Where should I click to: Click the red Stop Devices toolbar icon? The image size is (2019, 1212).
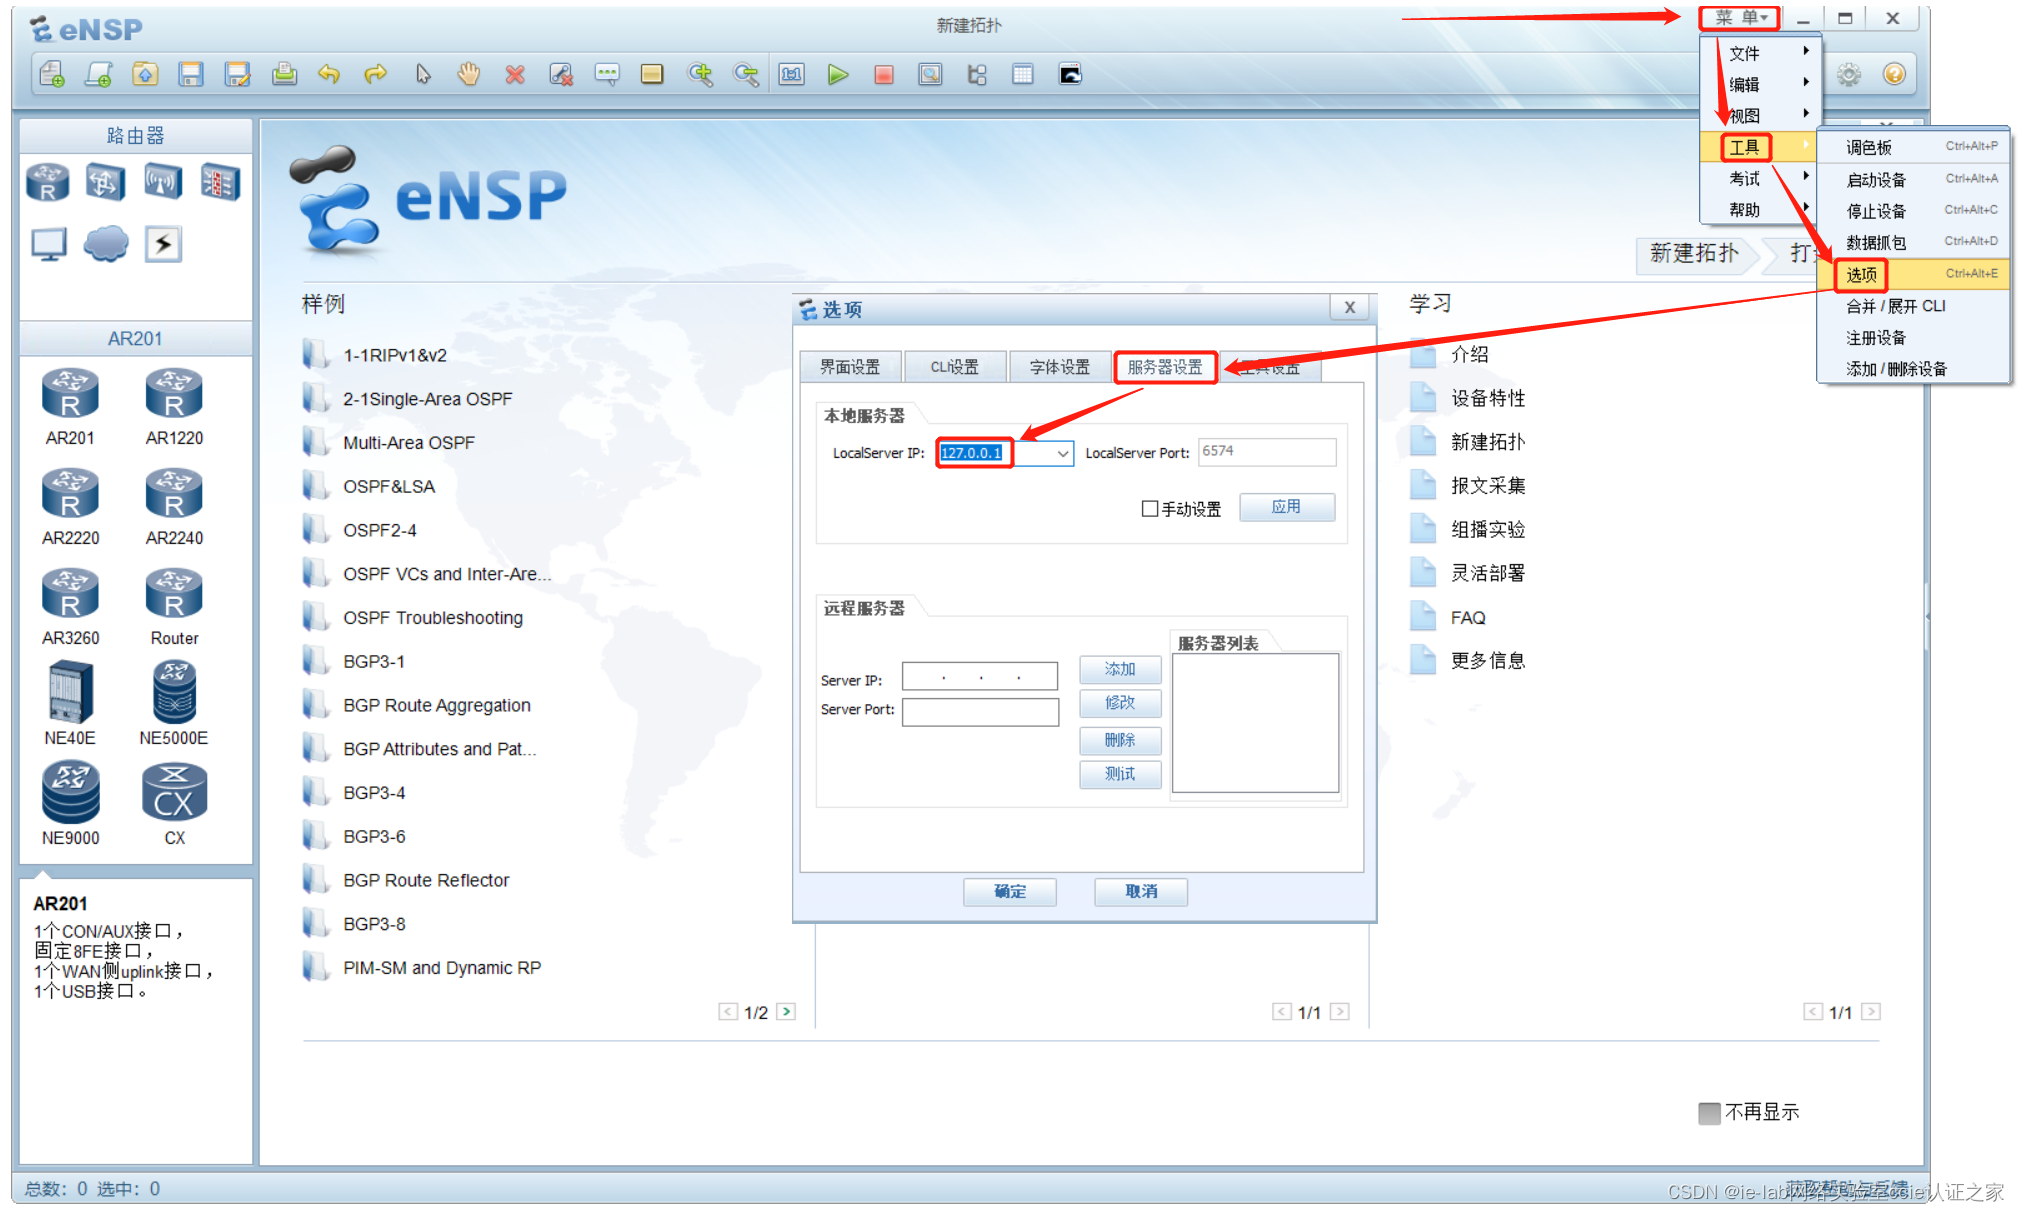pyautogui.click(x=884, y=75)
